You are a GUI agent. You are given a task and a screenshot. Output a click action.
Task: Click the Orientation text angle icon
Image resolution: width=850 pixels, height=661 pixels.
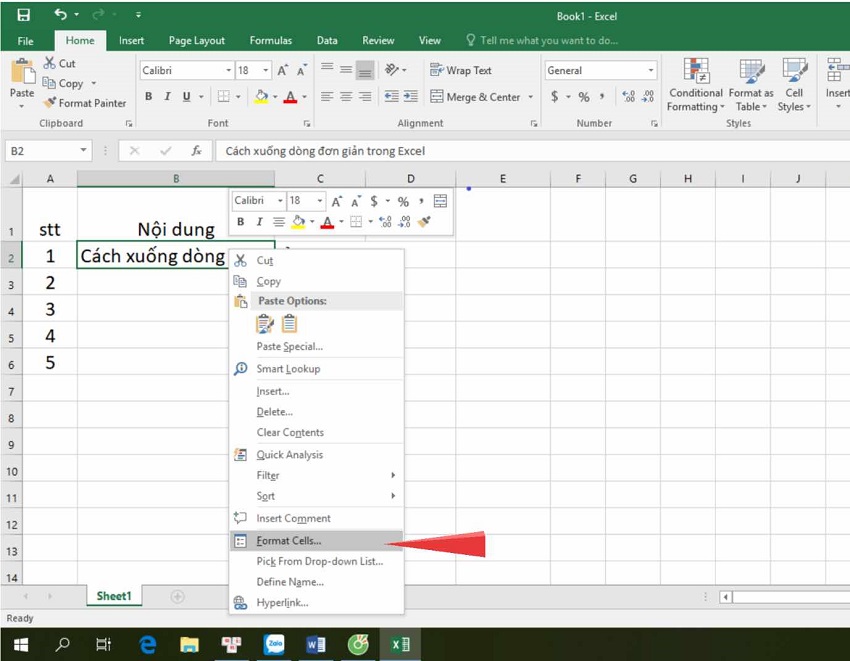pos(392,69)
